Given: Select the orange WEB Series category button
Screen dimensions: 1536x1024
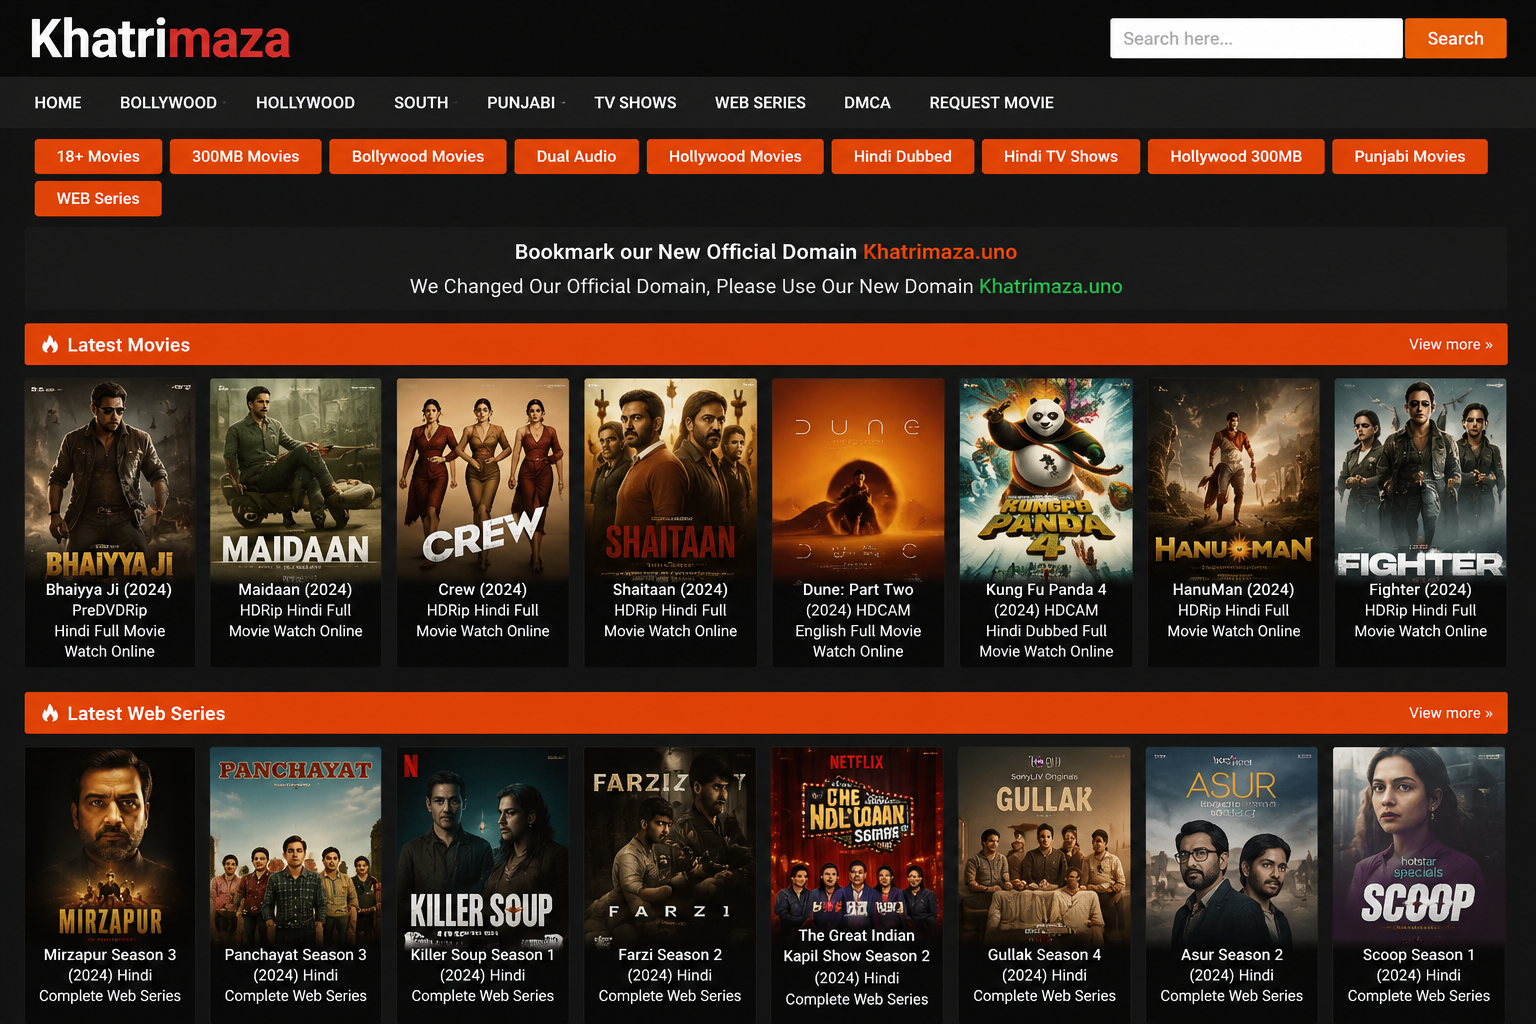Looking at the screenshot, I should (x=98, y=198).
